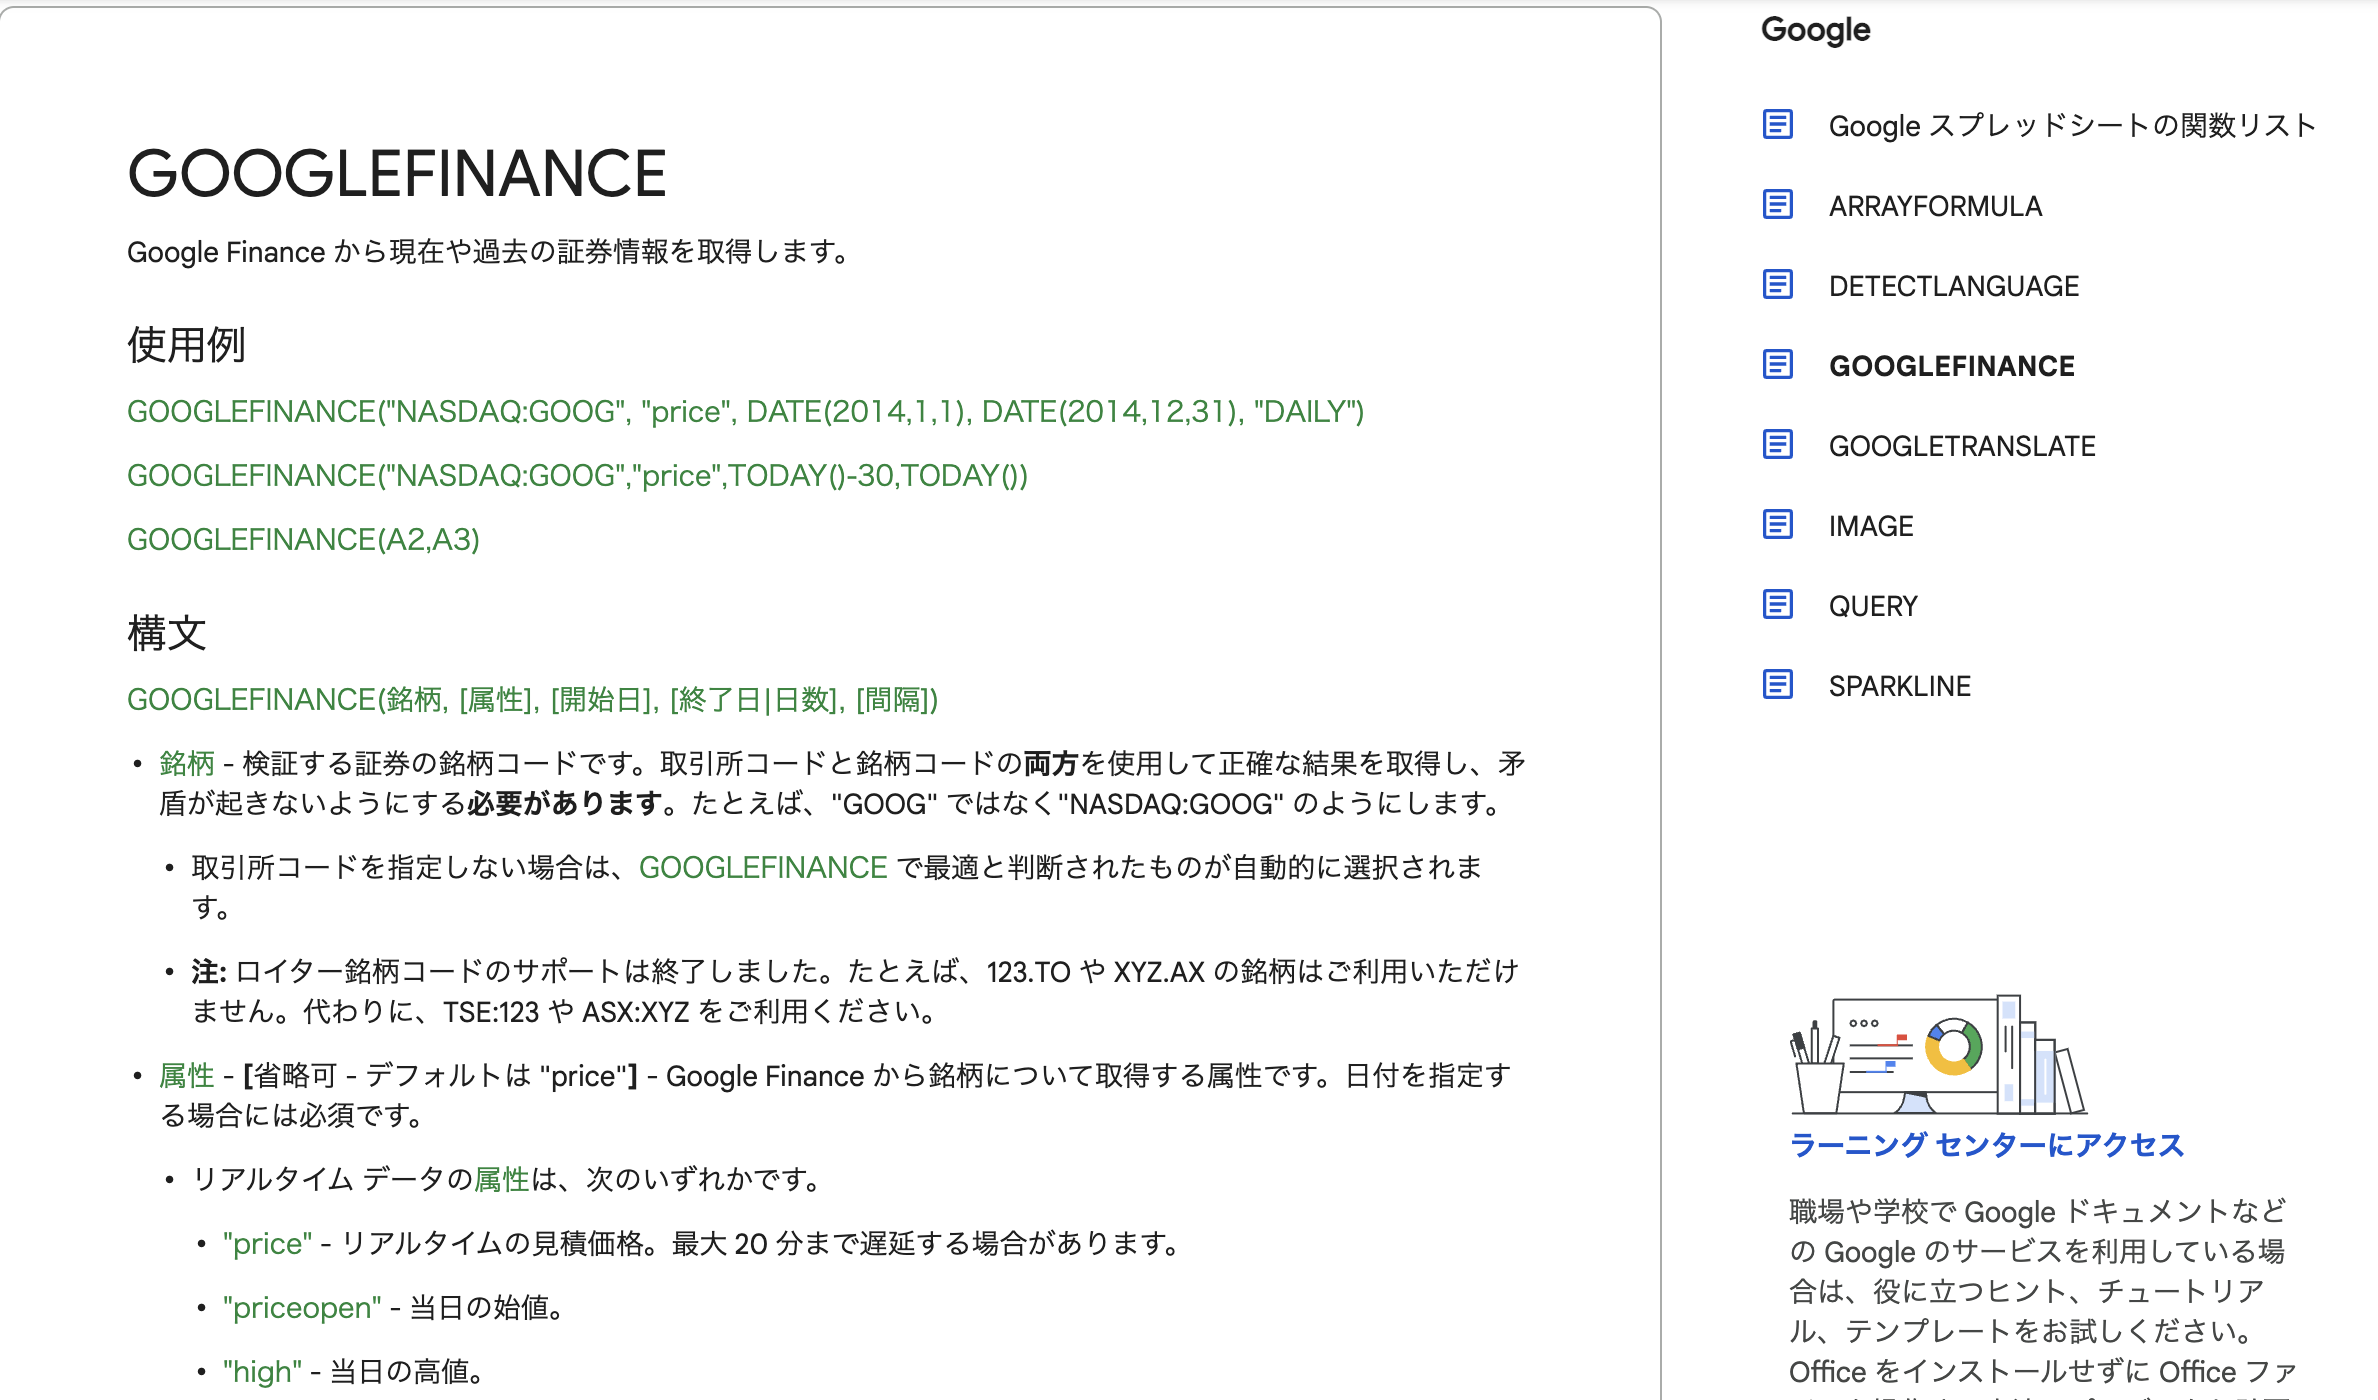Click the document icon beside ARRAYFORMULA
This screenshot has width=2378, height=1400.
pyautogui.click(x=1779, y=206)
